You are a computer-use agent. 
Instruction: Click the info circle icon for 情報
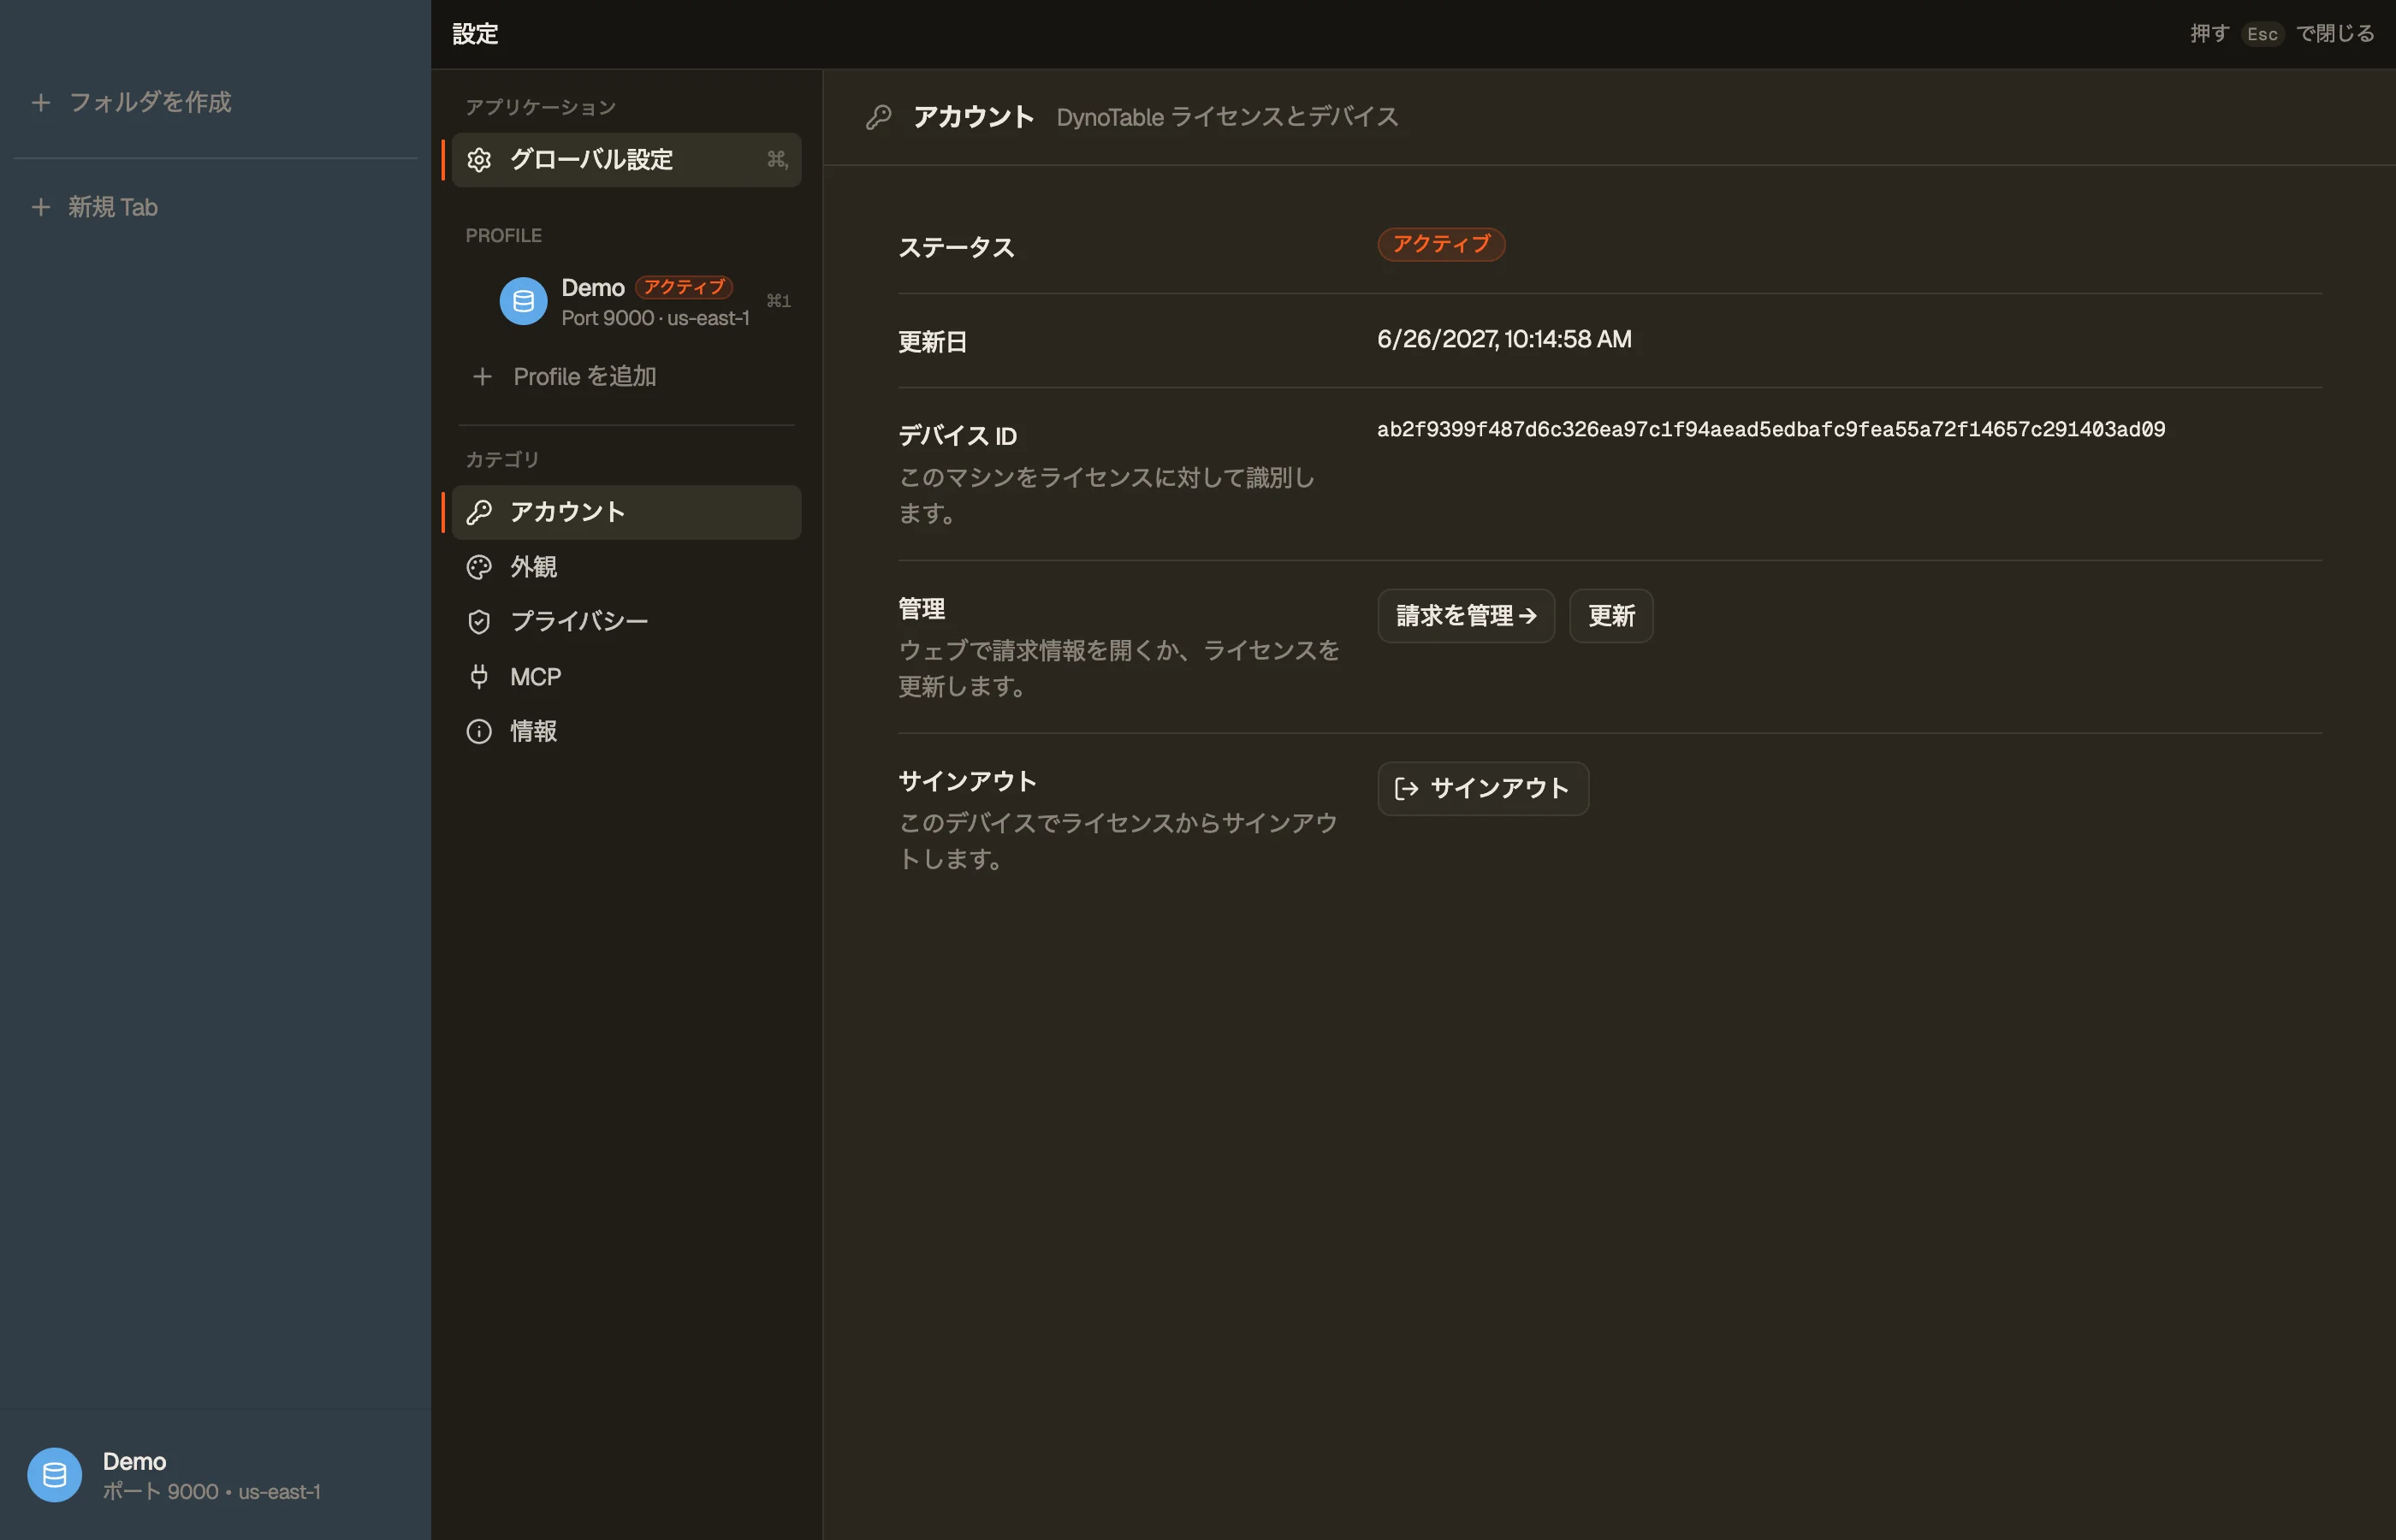pos(479,732)
